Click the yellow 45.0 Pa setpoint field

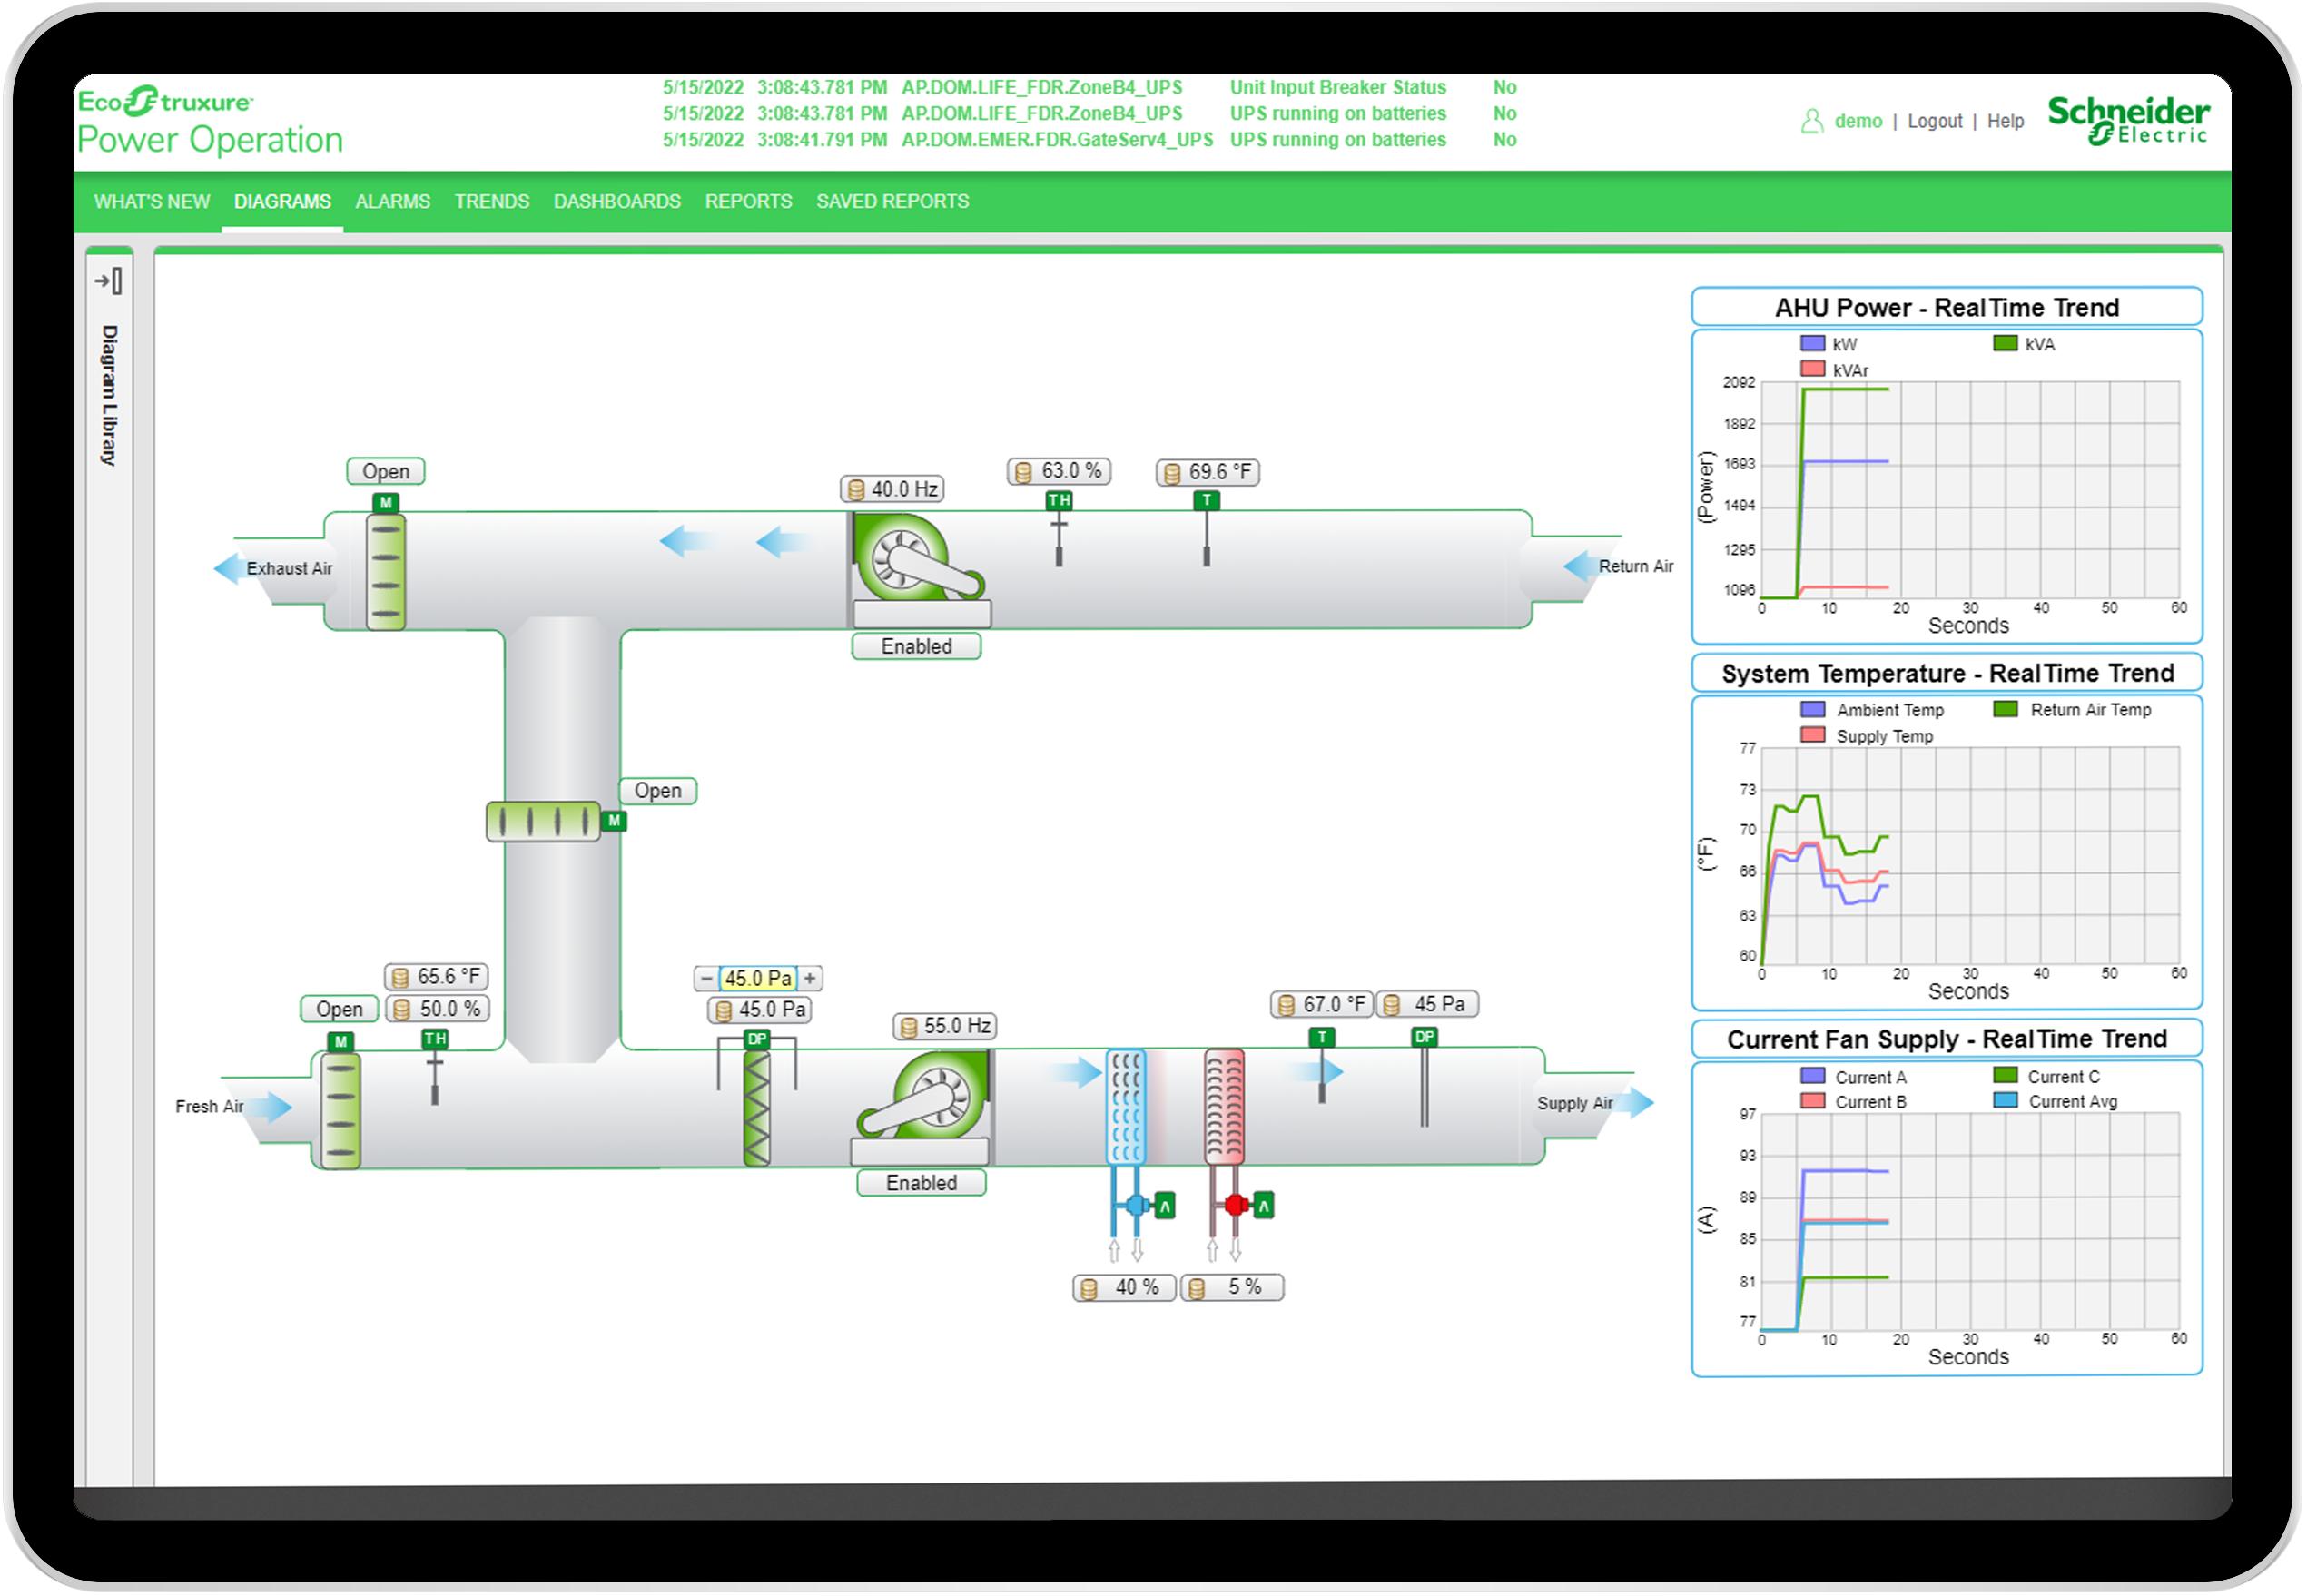758,979
